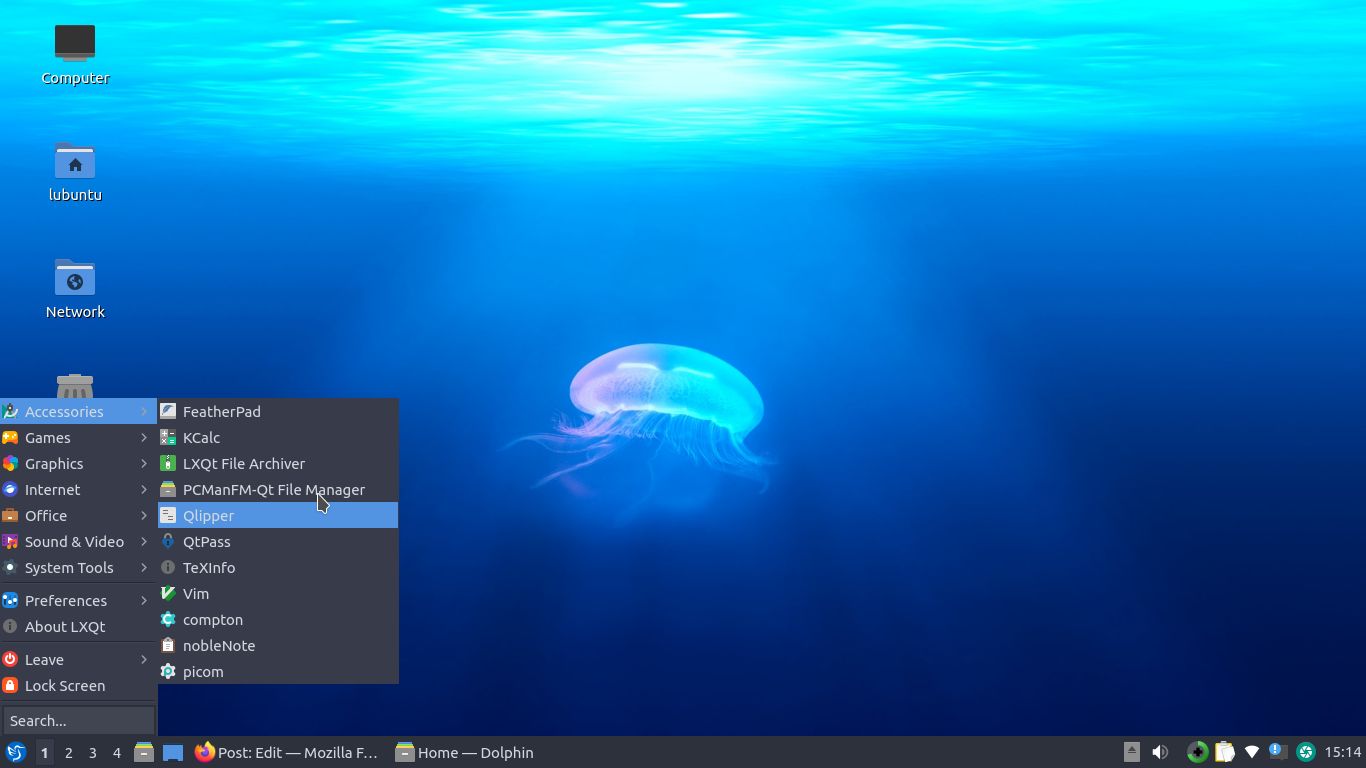
Task: Click the 15:14 clock
Action: tap(1343, 752)
